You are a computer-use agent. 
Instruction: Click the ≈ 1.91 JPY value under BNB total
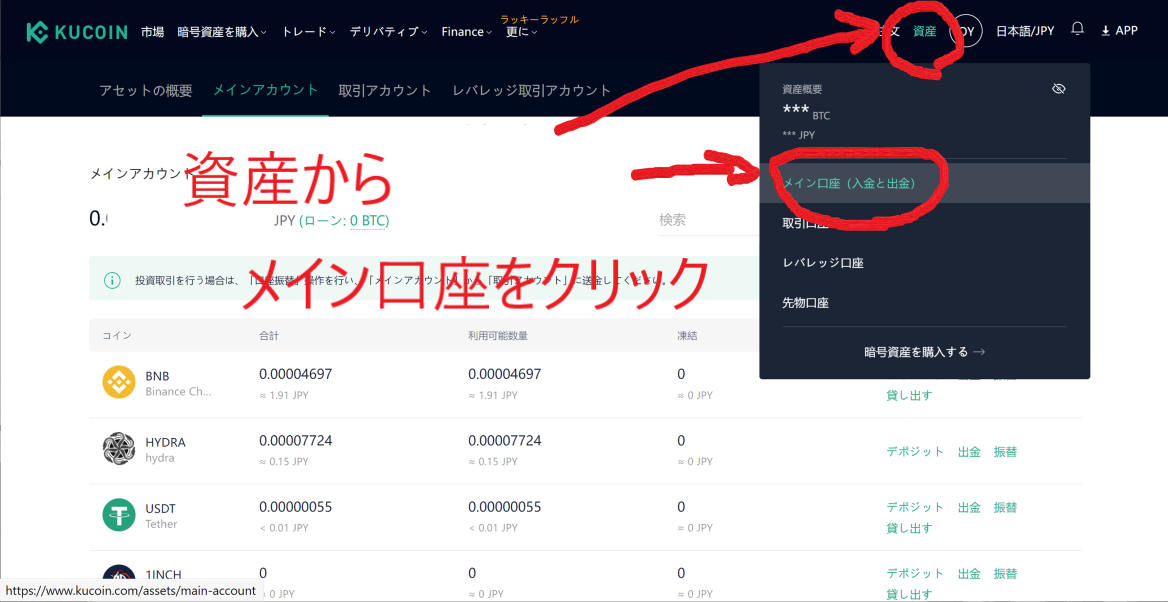[x=284, y=396]
